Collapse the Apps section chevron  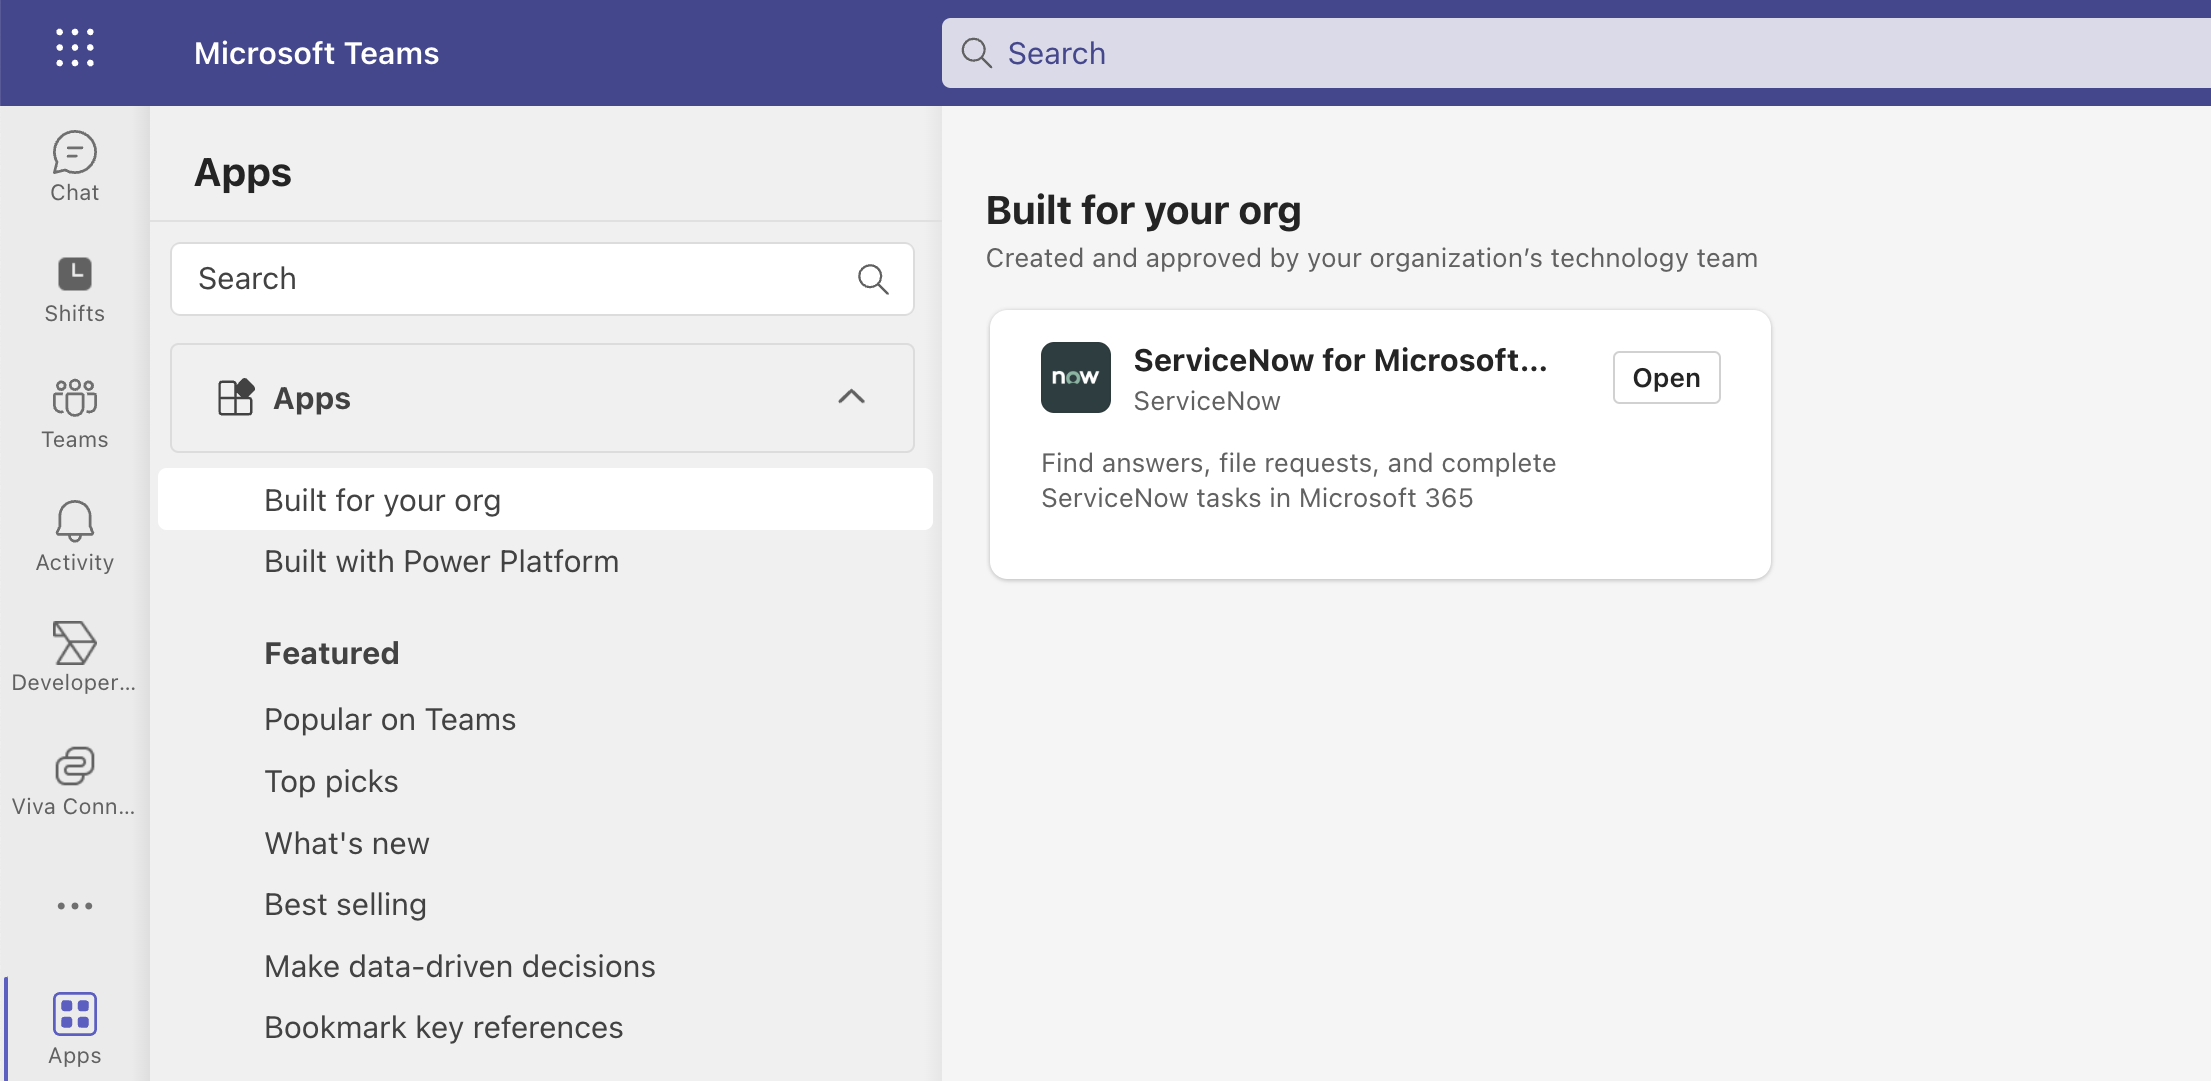click(x=851, y=397)
